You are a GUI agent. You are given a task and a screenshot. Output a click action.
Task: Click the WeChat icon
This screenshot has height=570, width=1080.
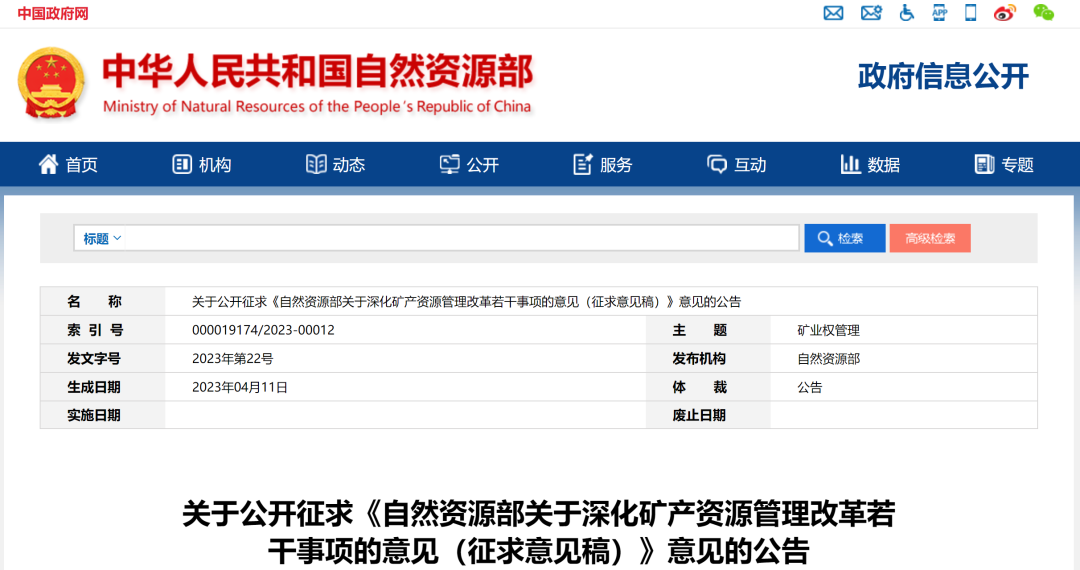pyautogui.click(x=1043, y=13)
